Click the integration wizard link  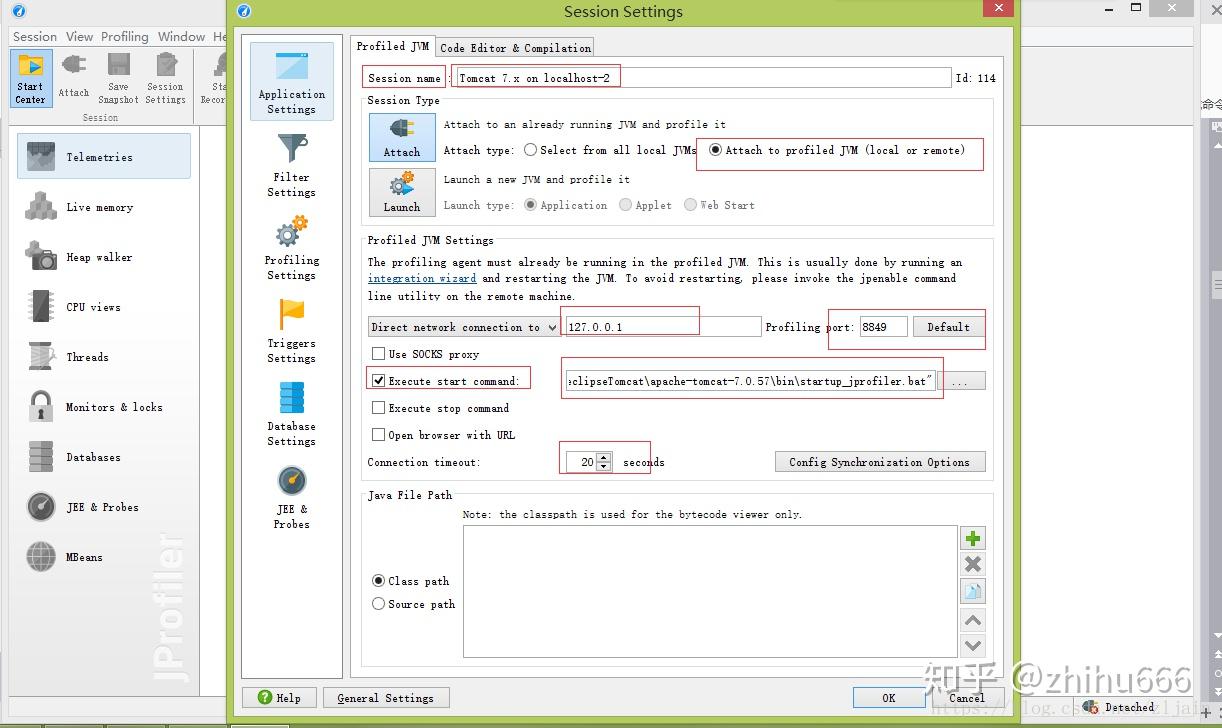(x=422, y=278)
